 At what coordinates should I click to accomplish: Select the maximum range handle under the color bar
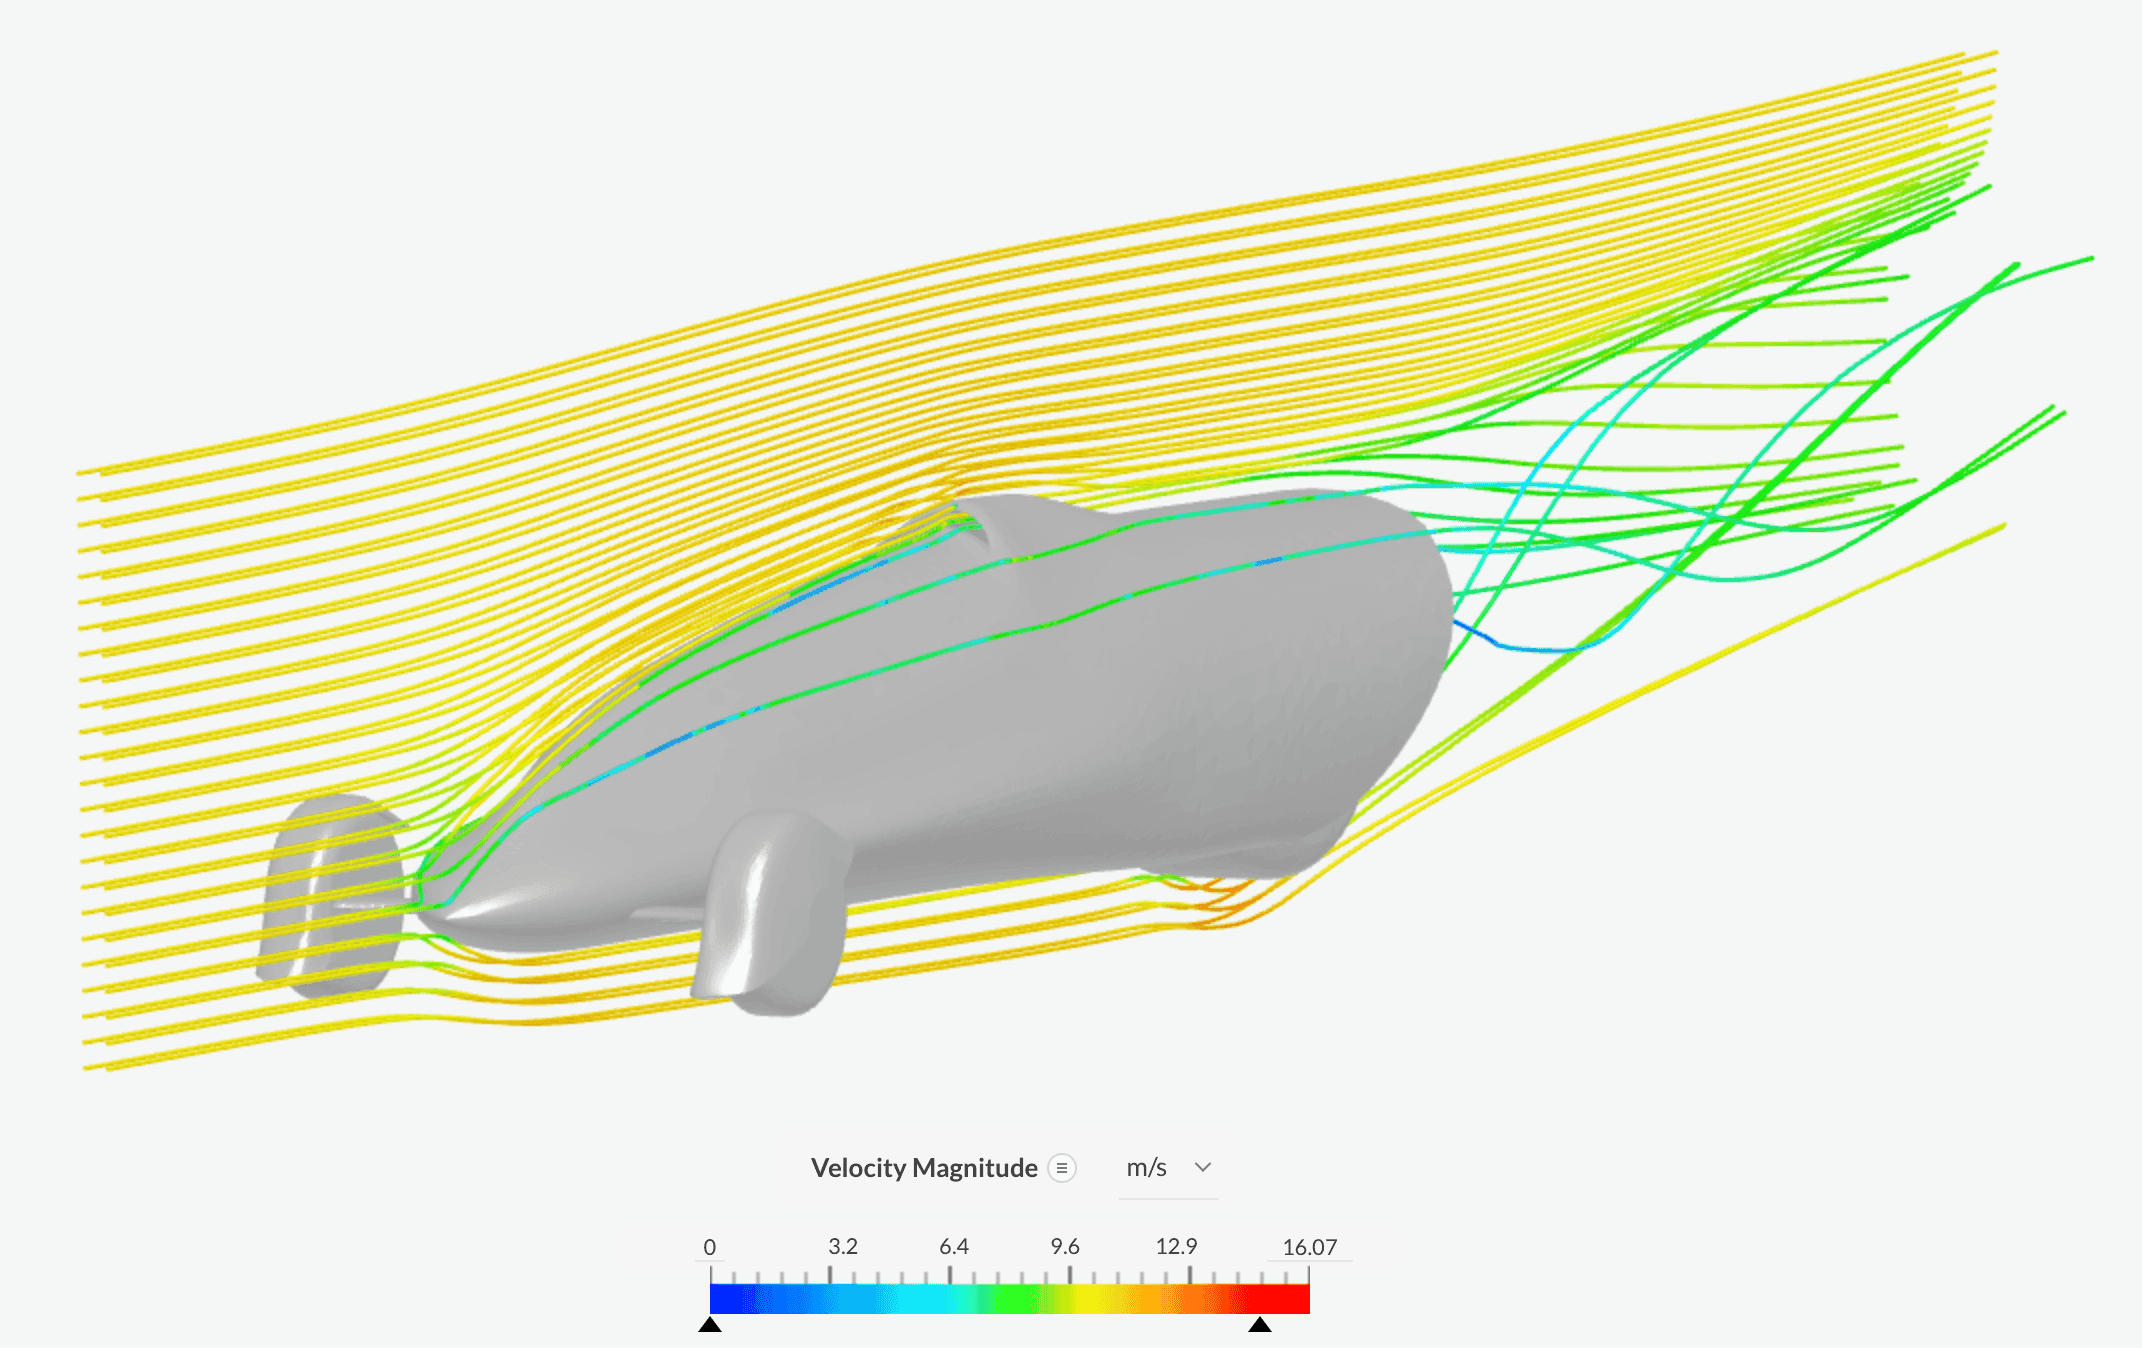(1260, 1325)
